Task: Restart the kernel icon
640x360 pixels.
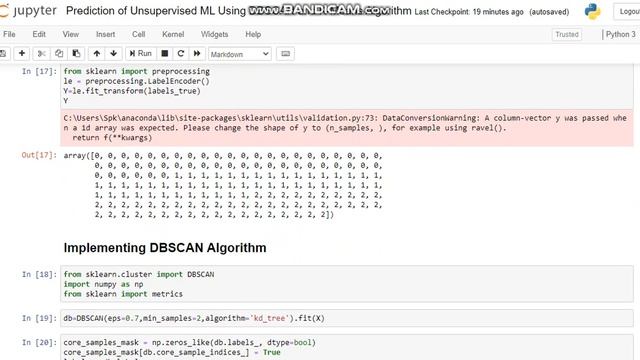Action: click(x=181, y=53)
